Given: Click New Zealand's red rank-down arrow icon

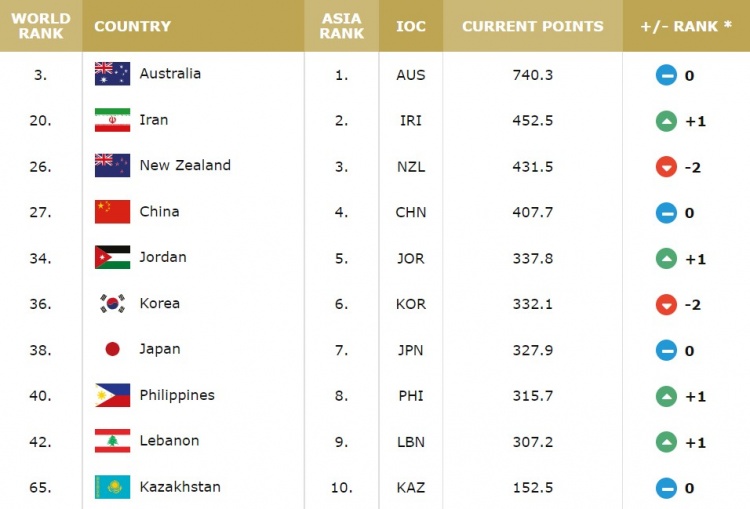Looking at the screenshot, I should tap(666, 167).
